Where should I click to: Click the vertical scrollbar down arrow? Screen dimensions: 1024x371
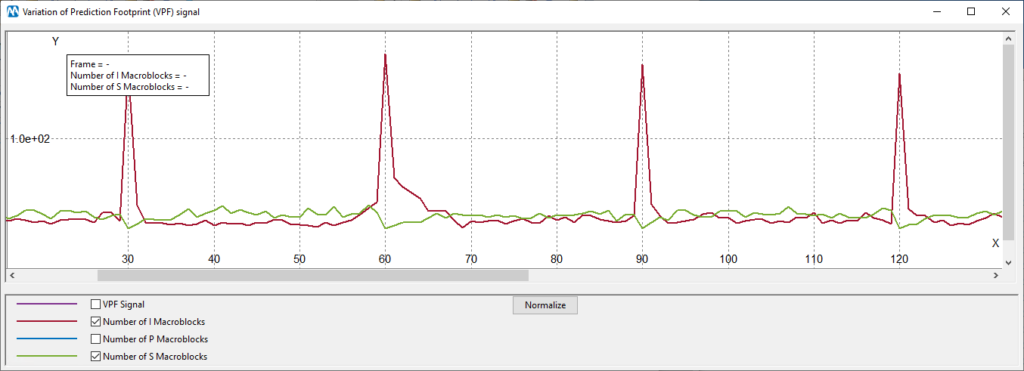tap(1008, 262)
